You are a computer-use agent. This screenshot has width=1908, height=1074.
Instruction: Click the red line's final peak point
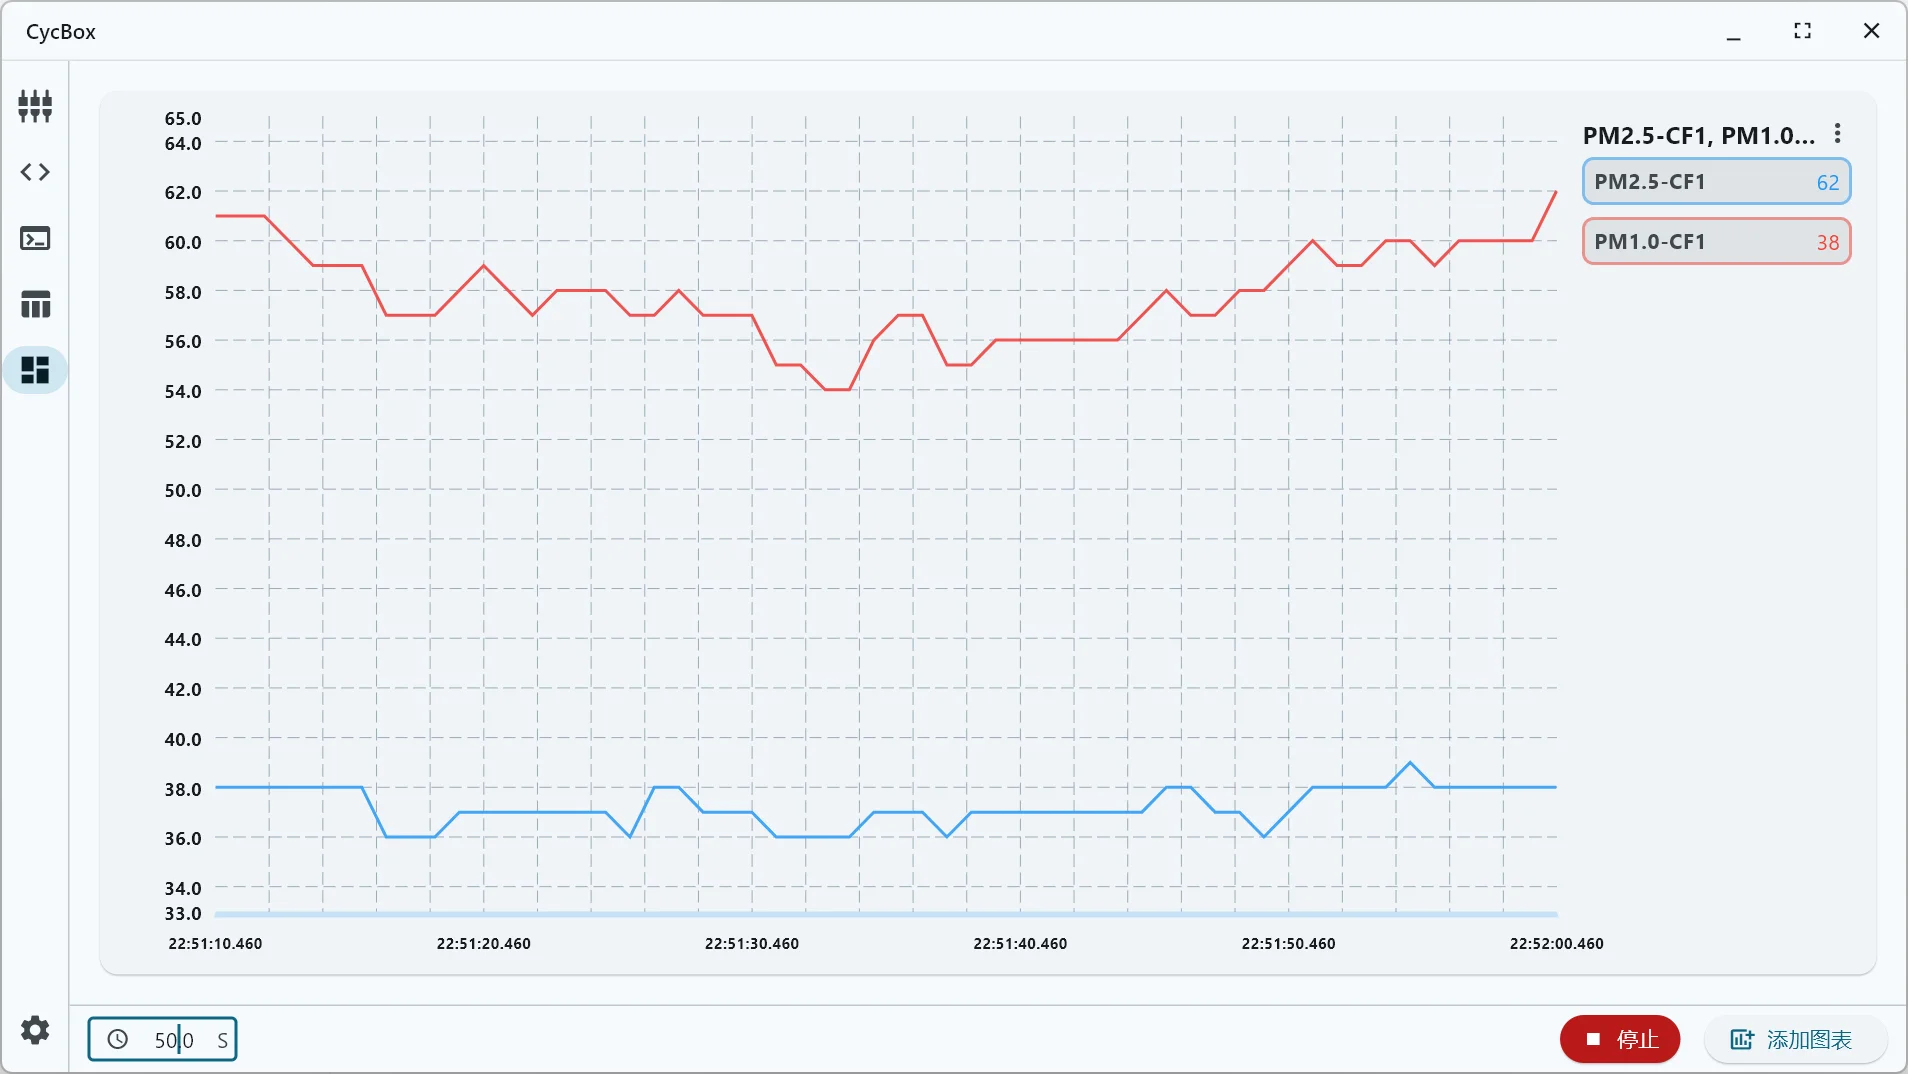point(1555,192)
